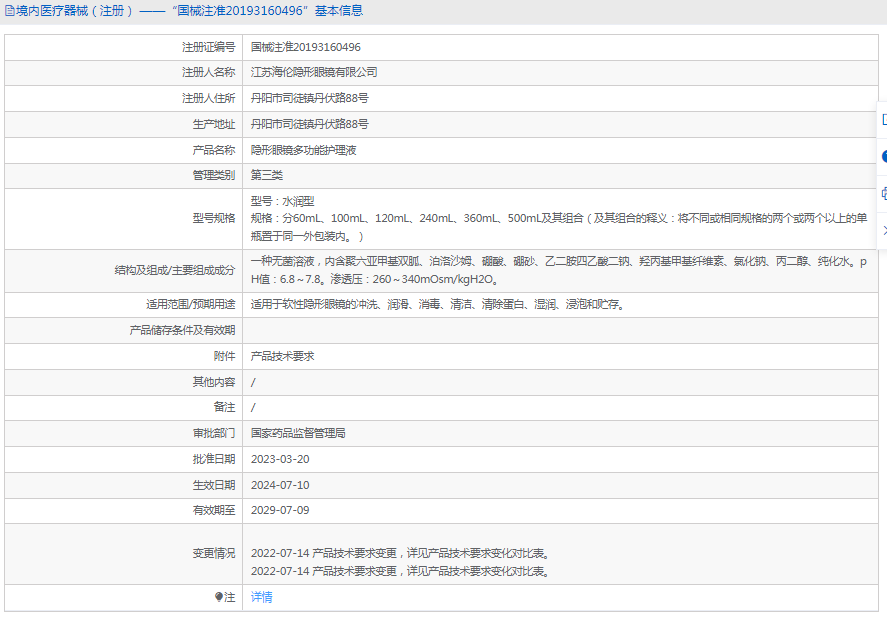This screenshot has width=887, height=617.
Task: Click the document icon before the page title
Action: (x=10, y=11)
